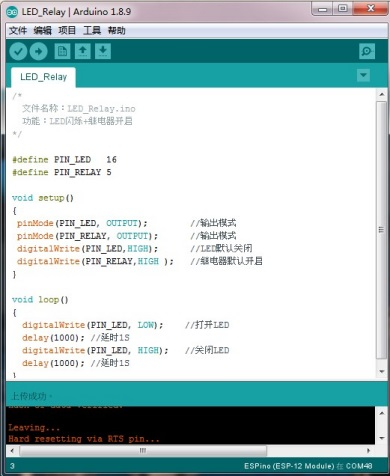390x476 pixels.
Task: Open the 编辑 menu
Action: coord(42,31)
